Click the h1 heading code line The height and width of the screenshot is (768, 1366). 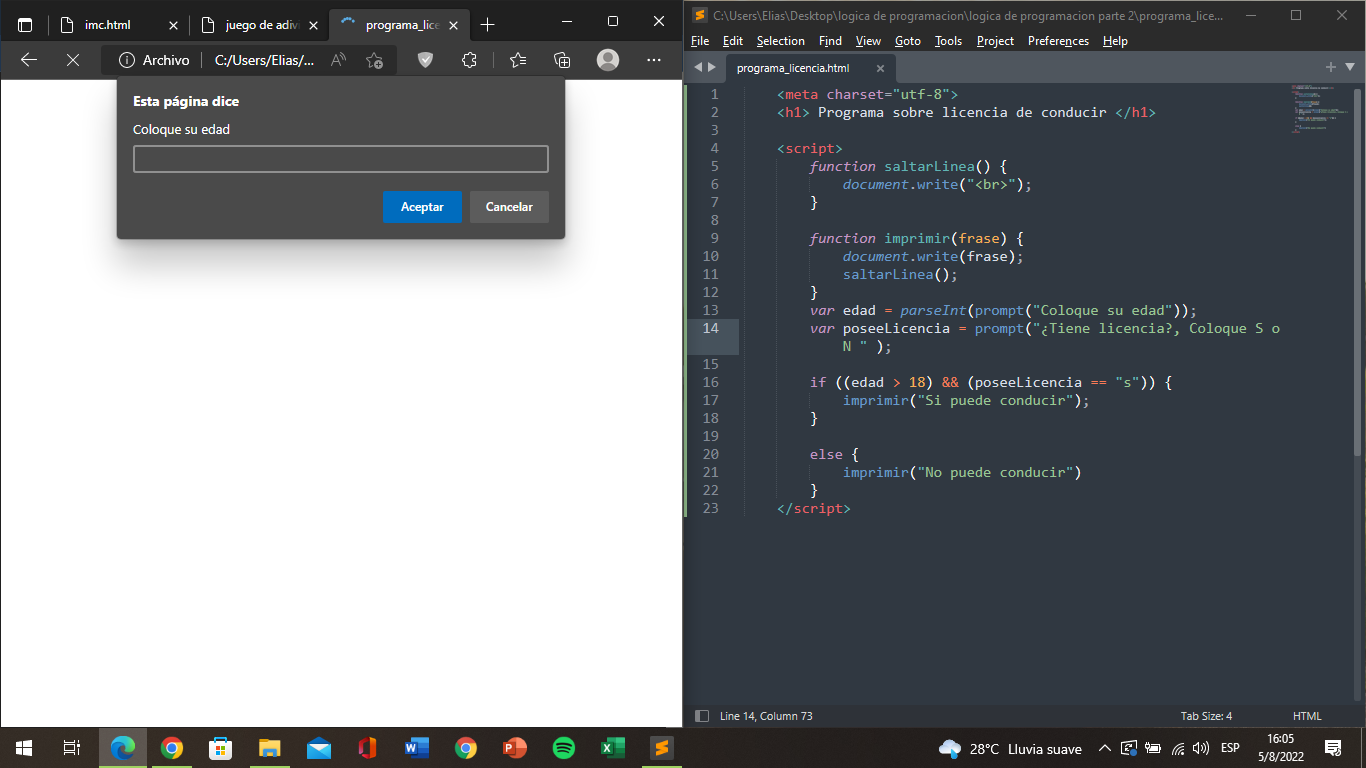[x=966, y=112]
